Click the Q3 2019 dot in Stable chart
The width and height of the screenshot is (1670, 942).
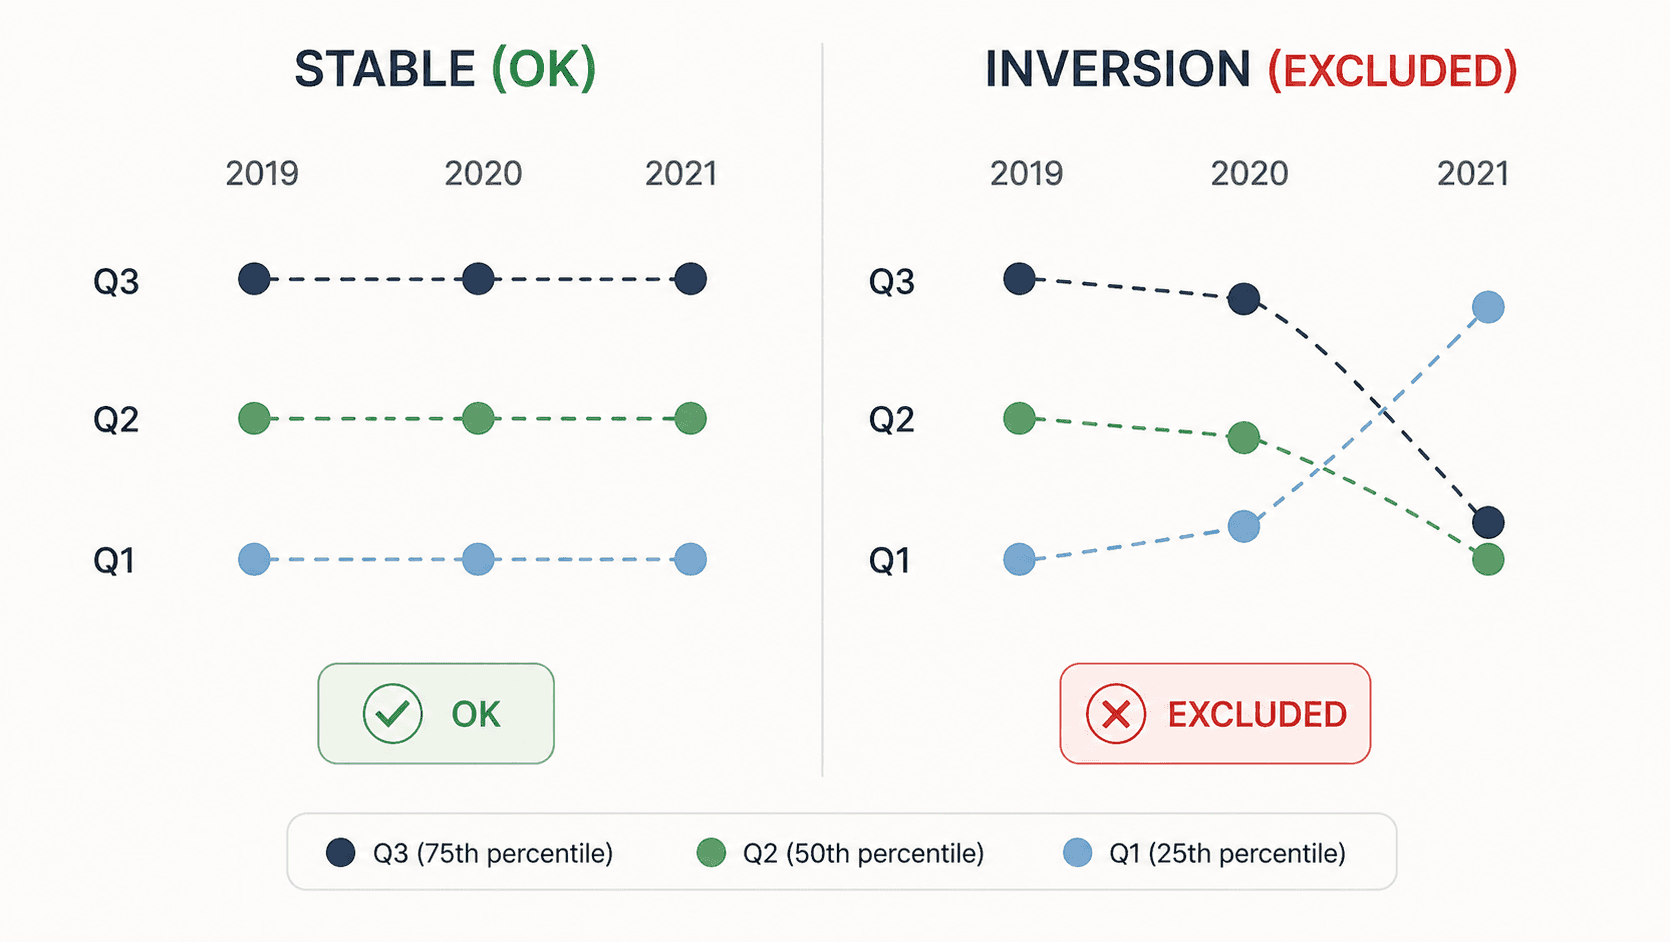[254, 279]
